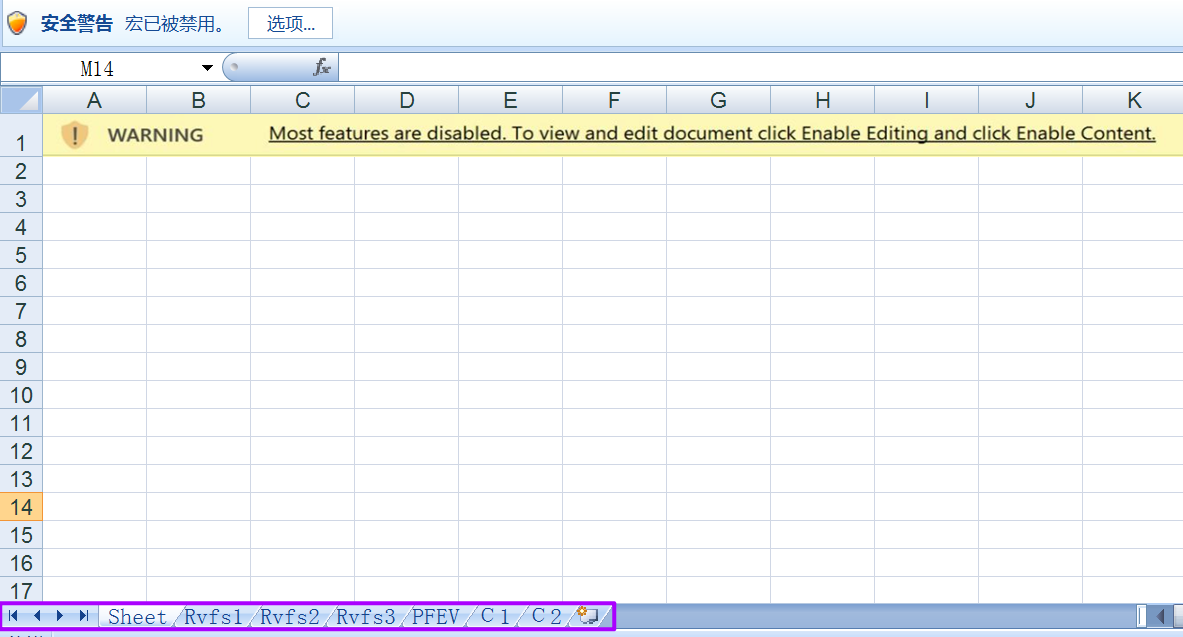Select row 5 header
The width and height of the screenshot is (1183, 637).
pyautogui.click(x=21, y=255)
